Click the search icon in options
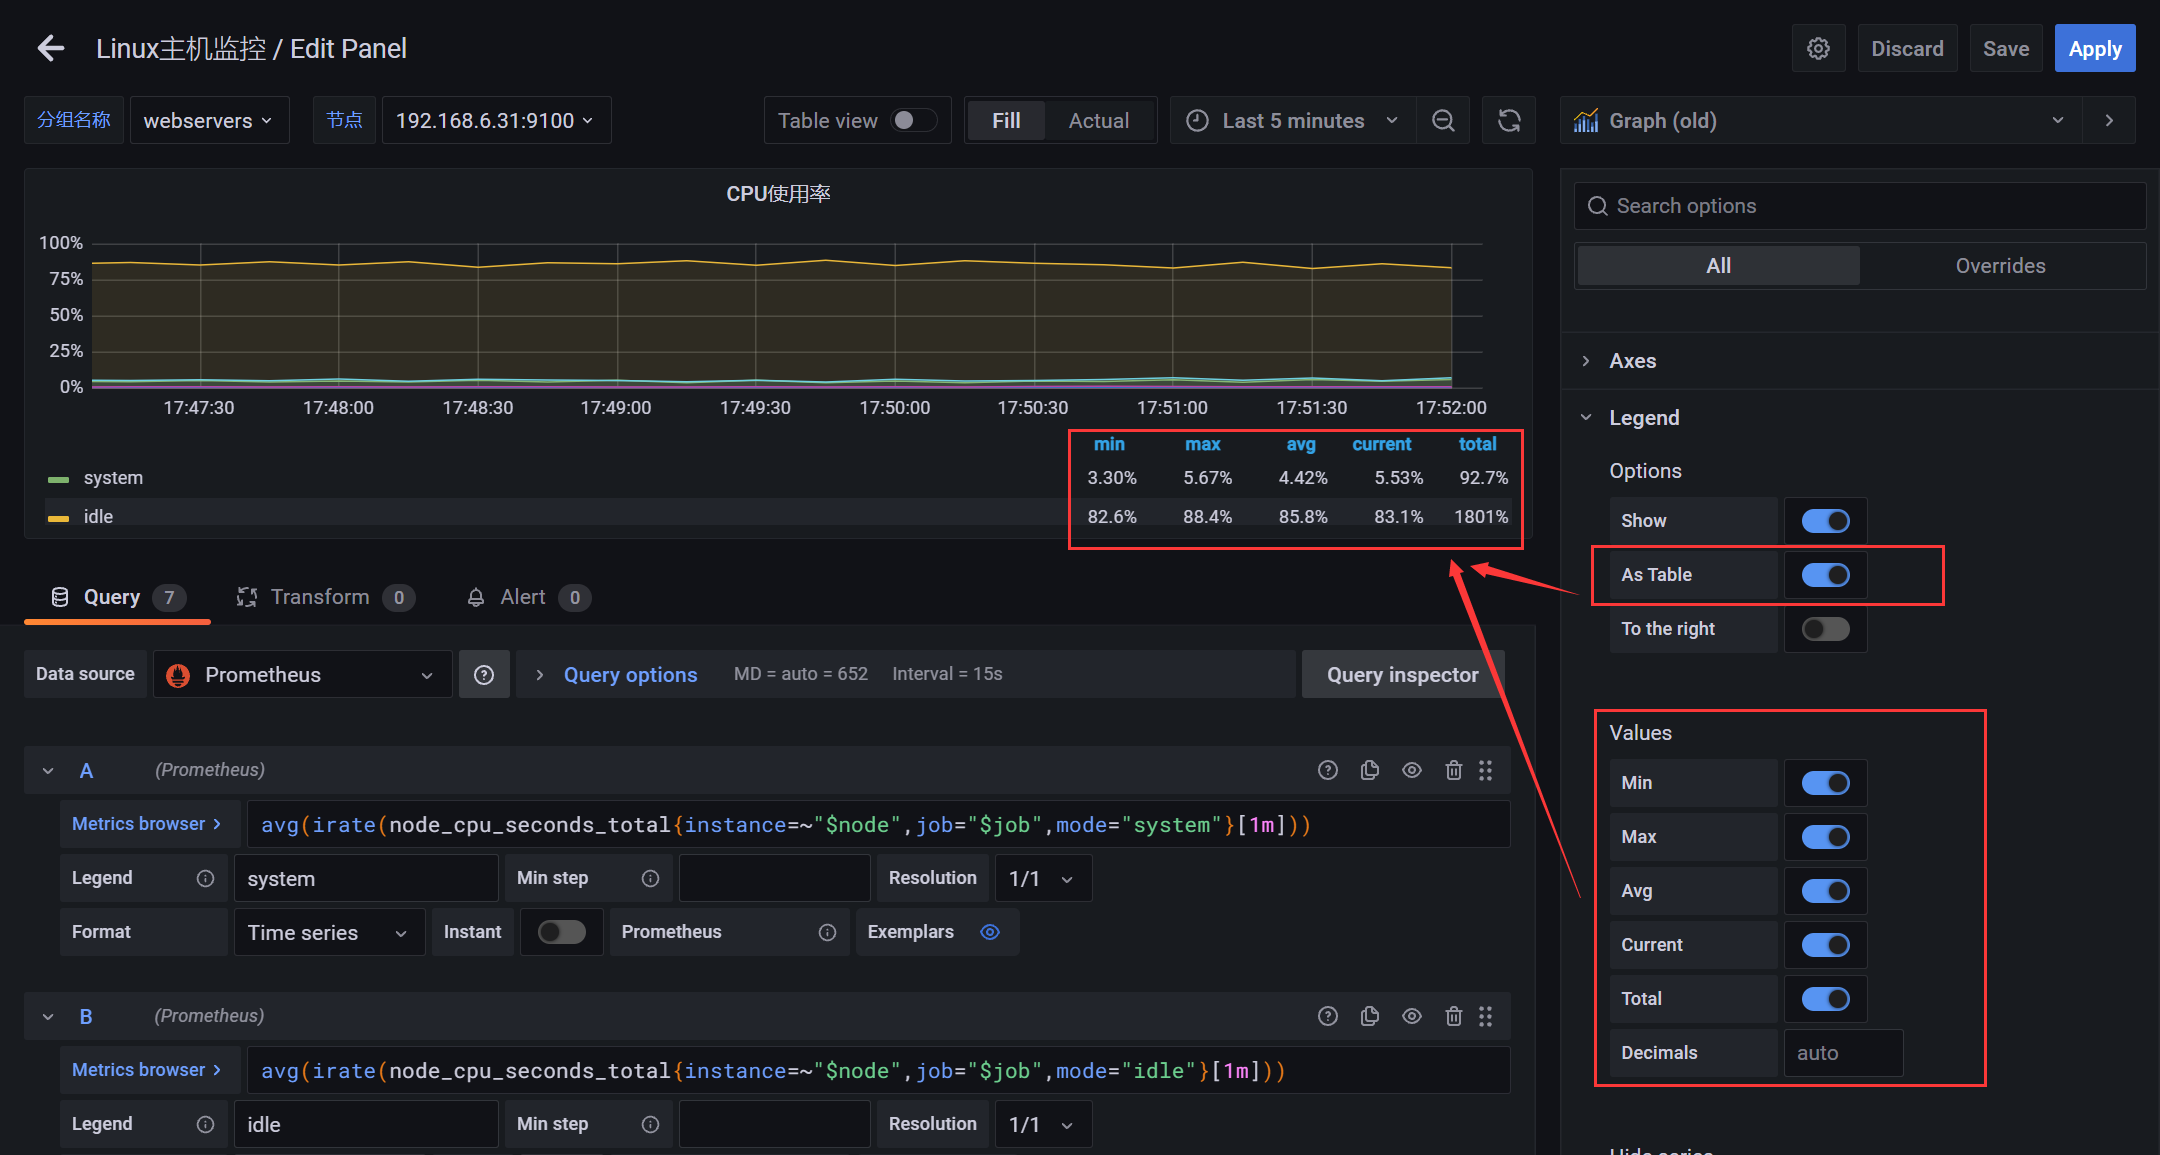 (x=1598, y=206)
